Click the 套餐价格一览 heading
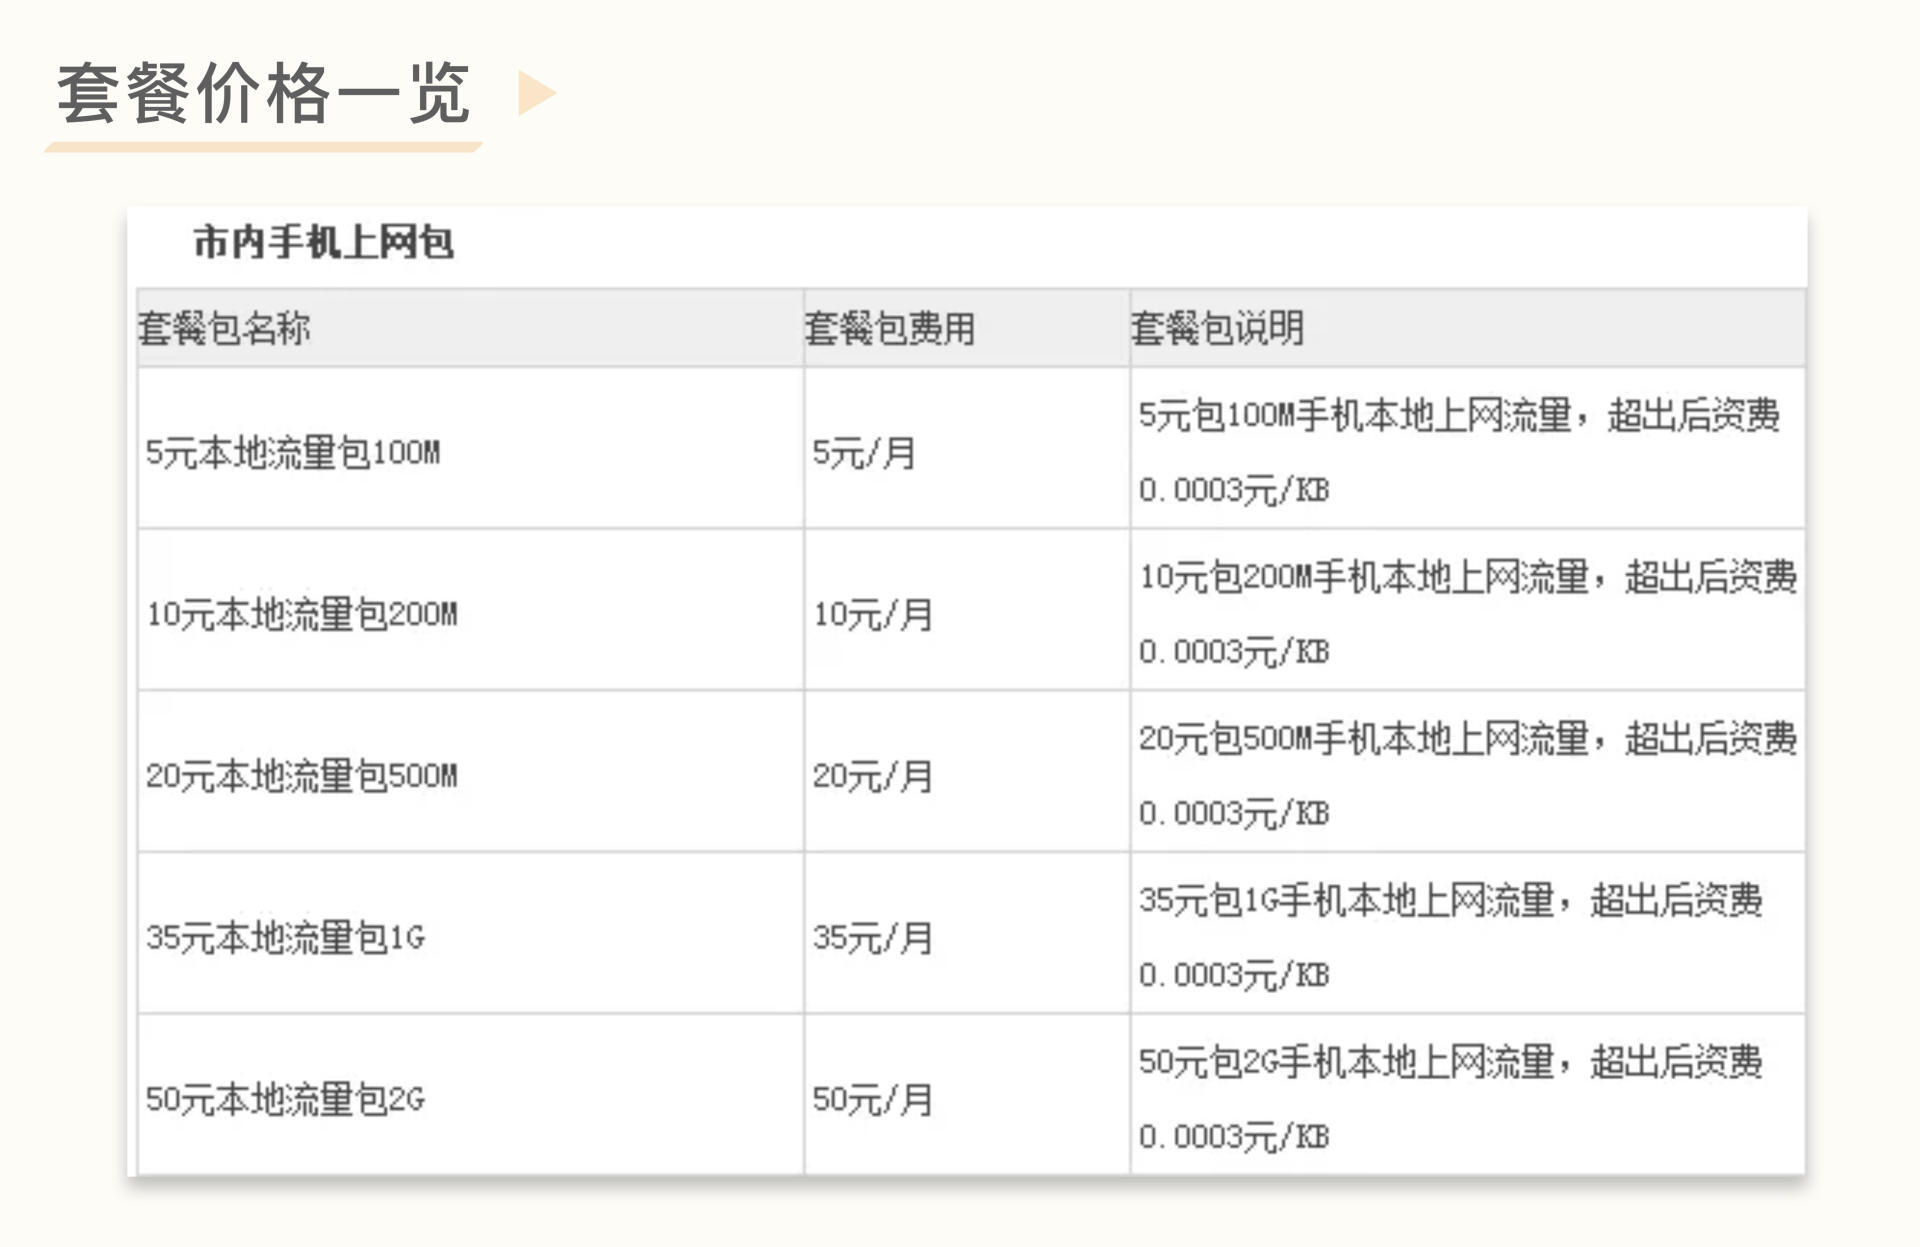 [263, 94]
